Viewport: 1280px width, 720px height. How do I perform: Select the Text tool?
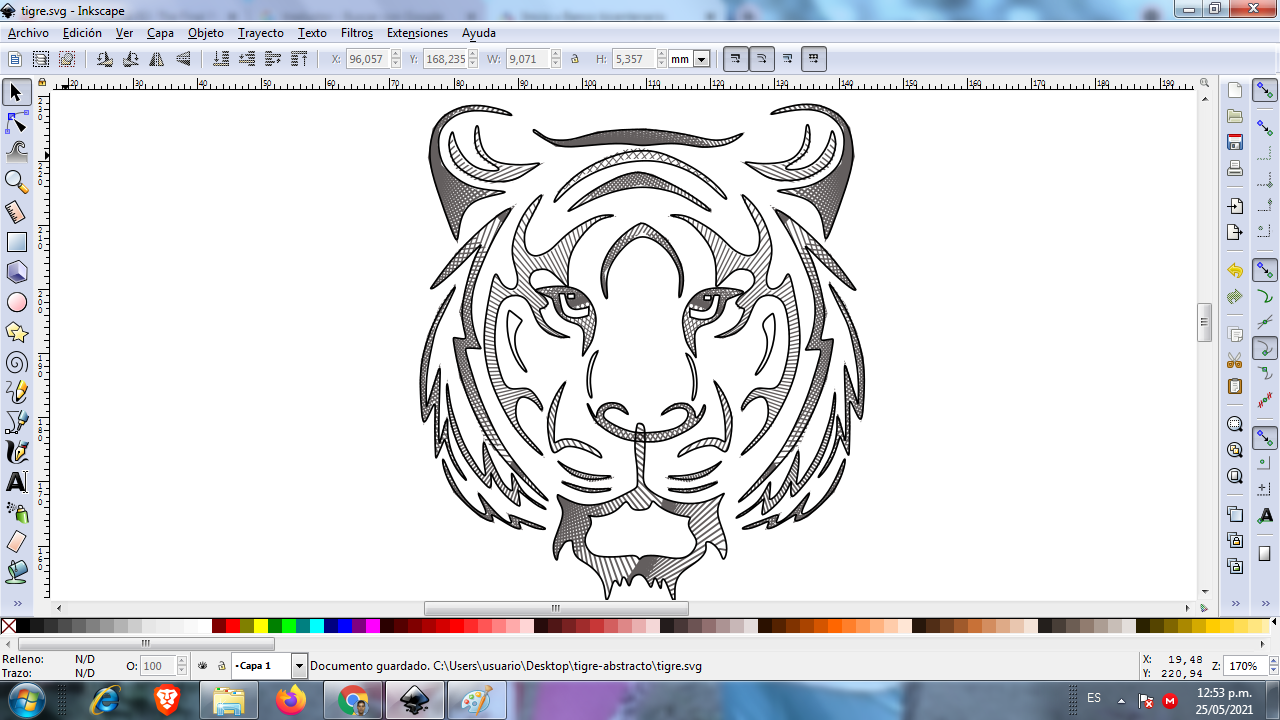click(16, 482)
